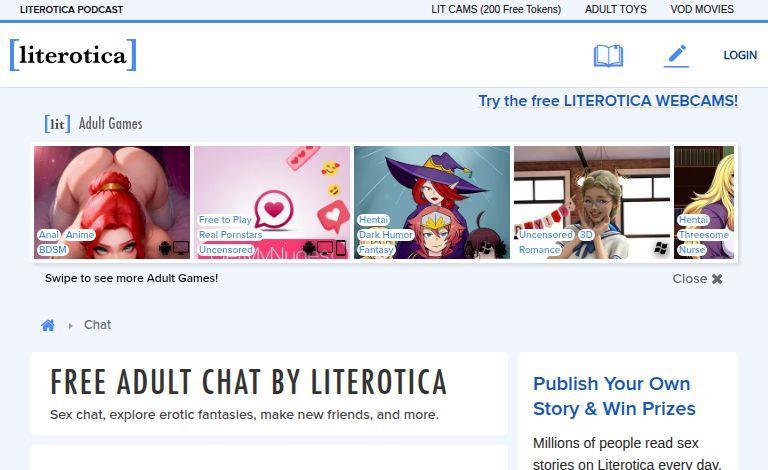Screen dimensions: 768x470
Task: Click Try the free LITEROTICA WEBCAMS link
Action: [x=608, y=101]
